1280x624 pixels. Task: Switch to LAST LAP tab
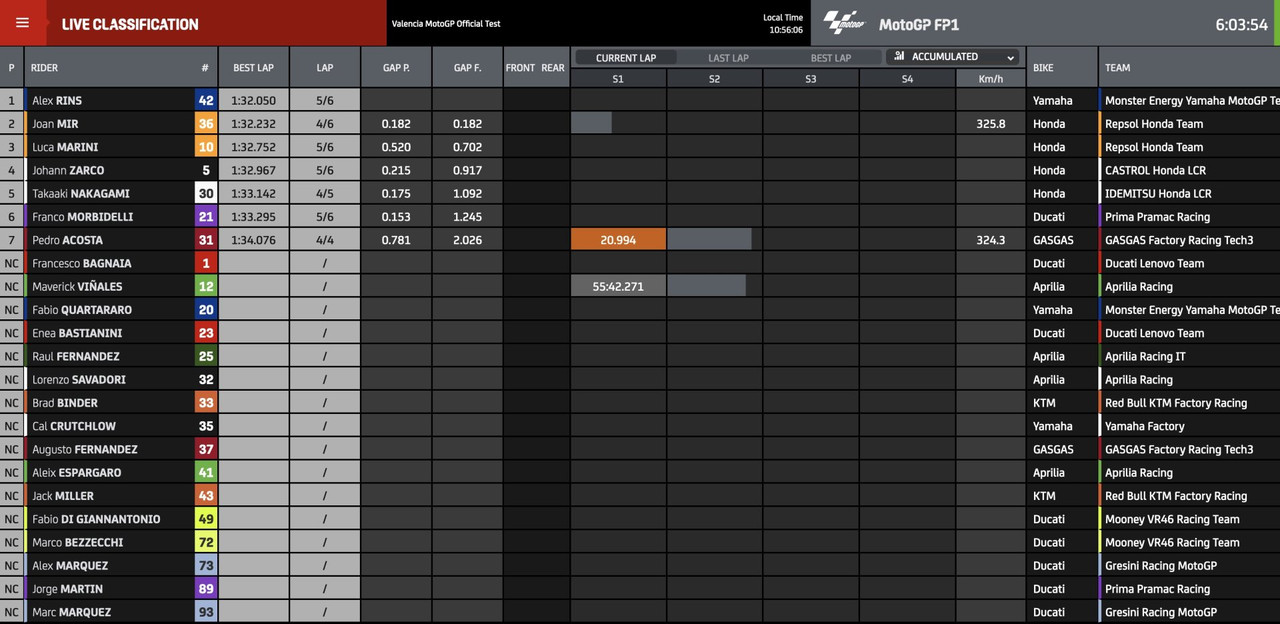click(x=728, y=58)
